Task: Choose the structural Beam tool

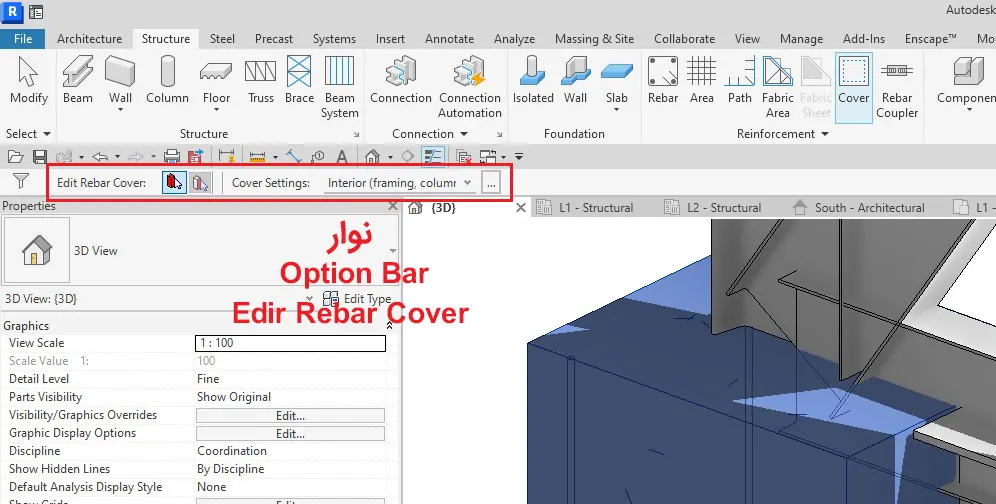Action: click(77, 80)
